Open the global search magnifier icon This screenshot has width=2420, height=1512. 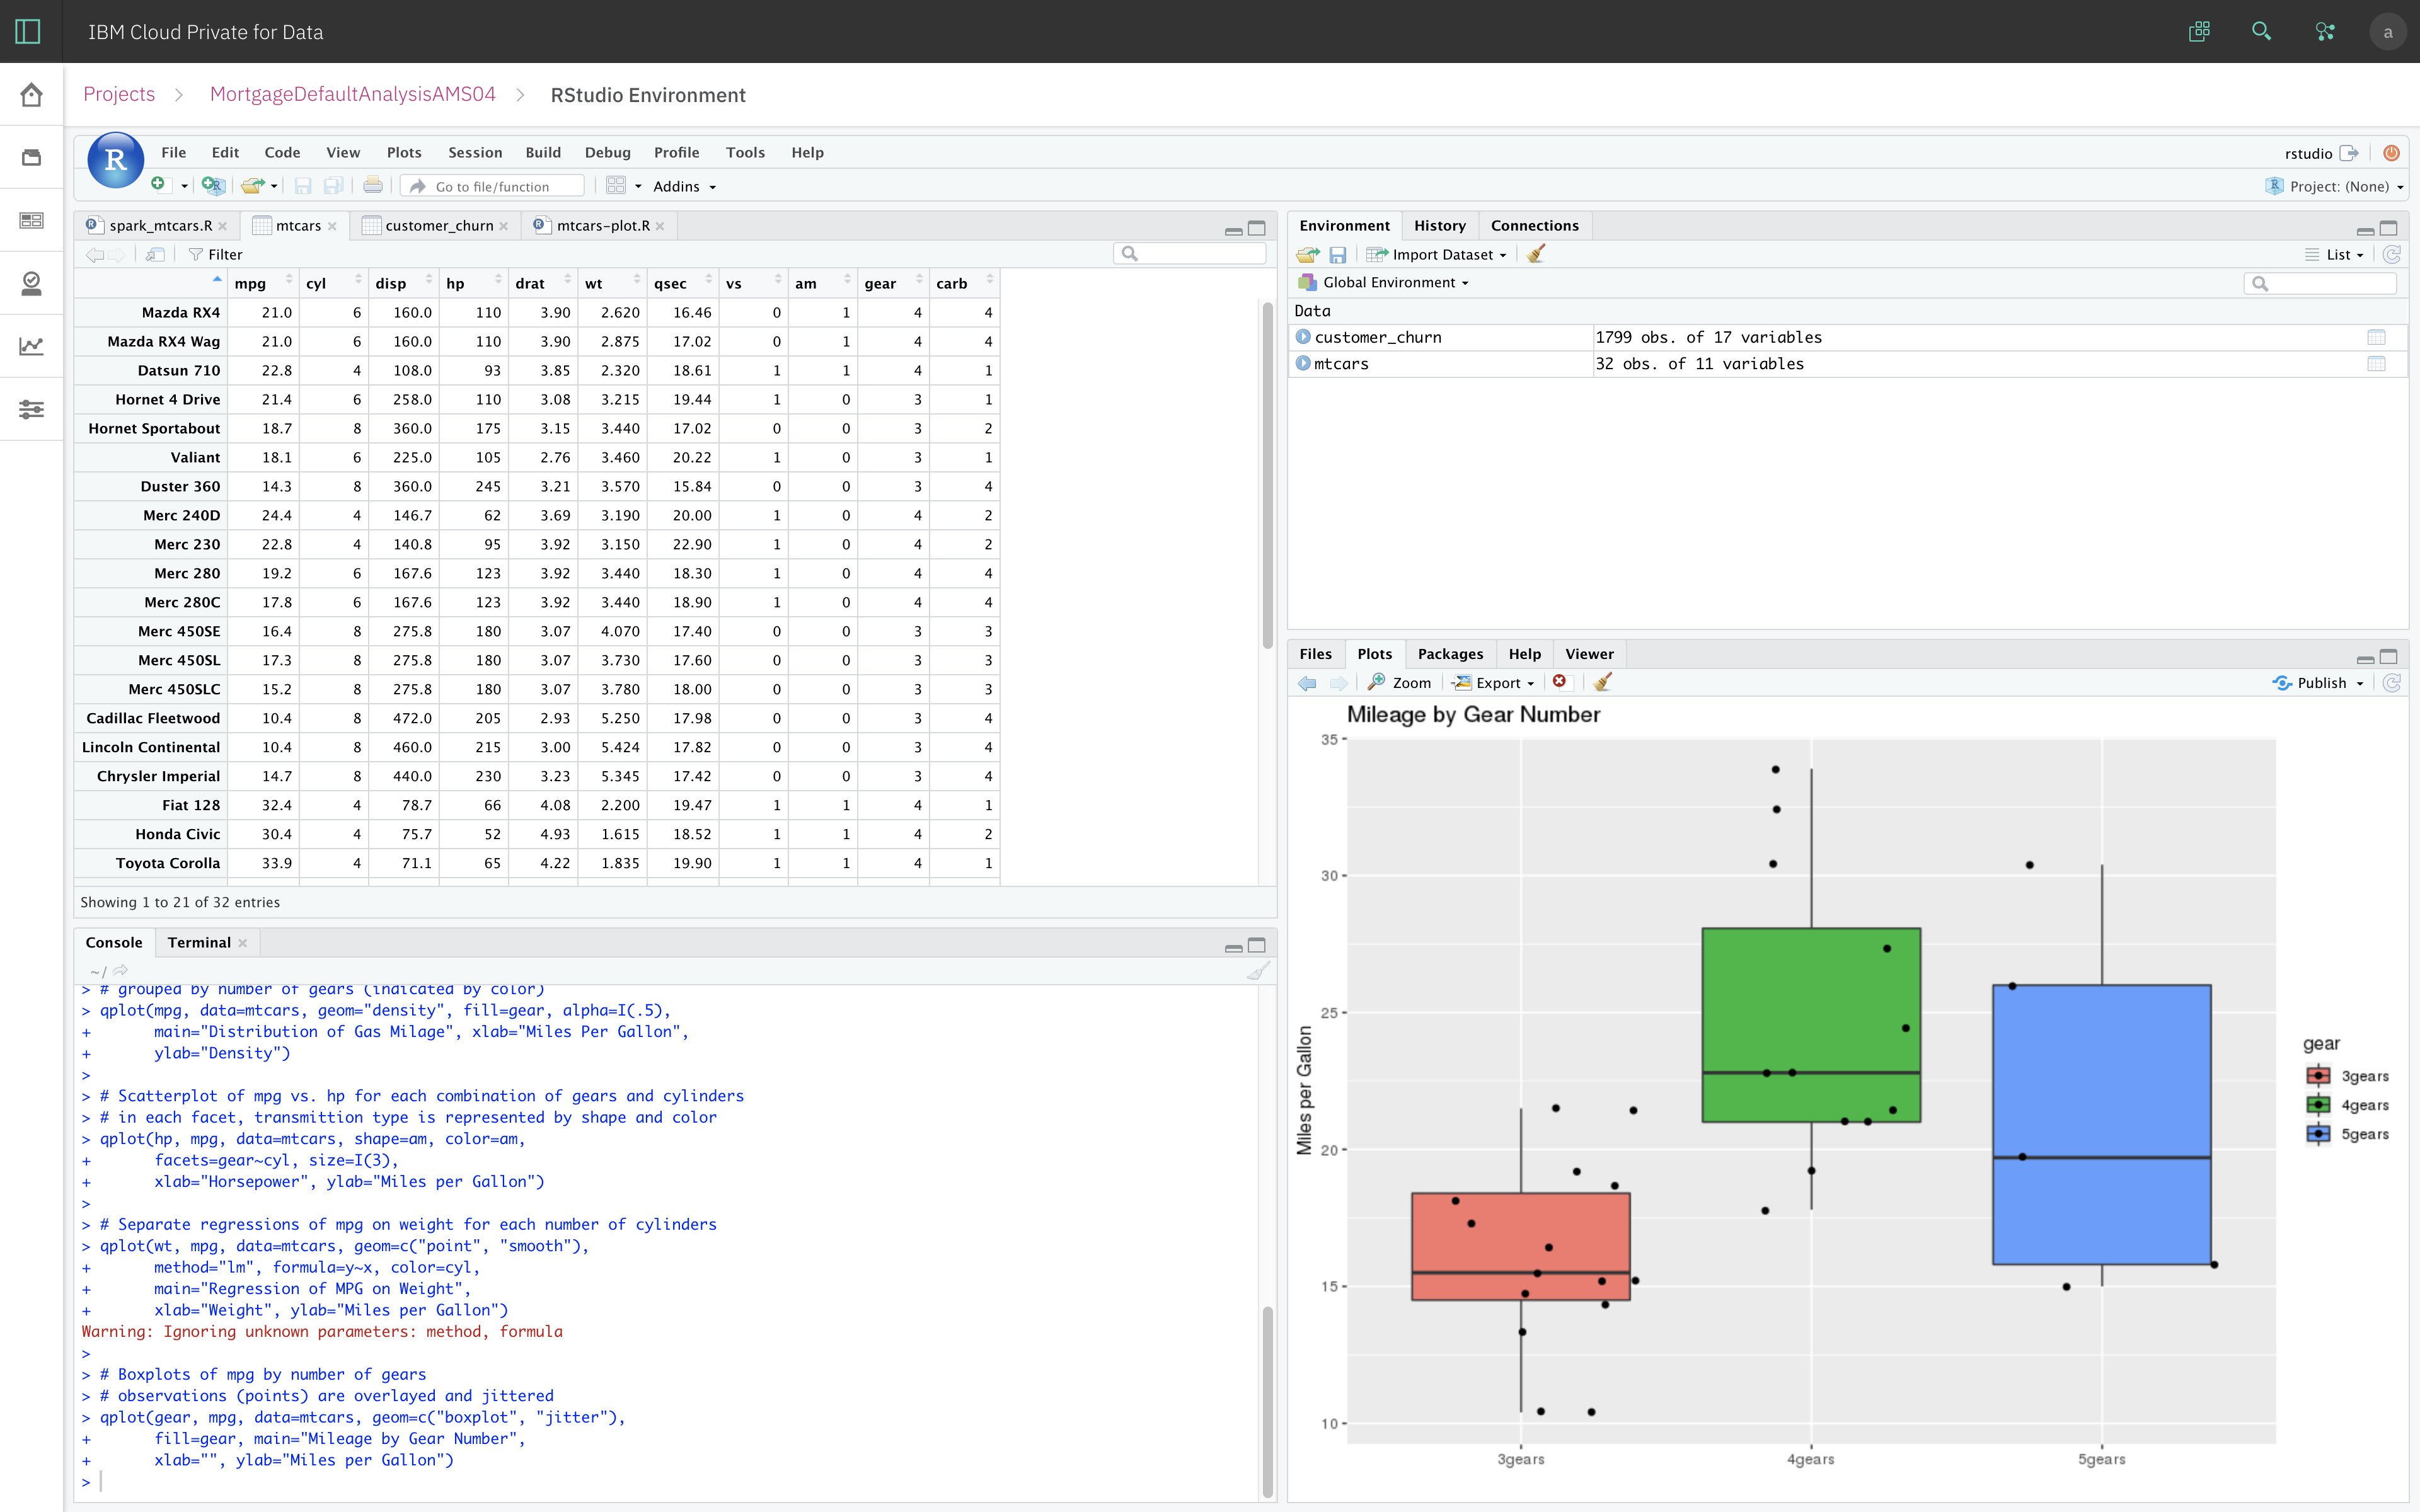(2261, 32)
